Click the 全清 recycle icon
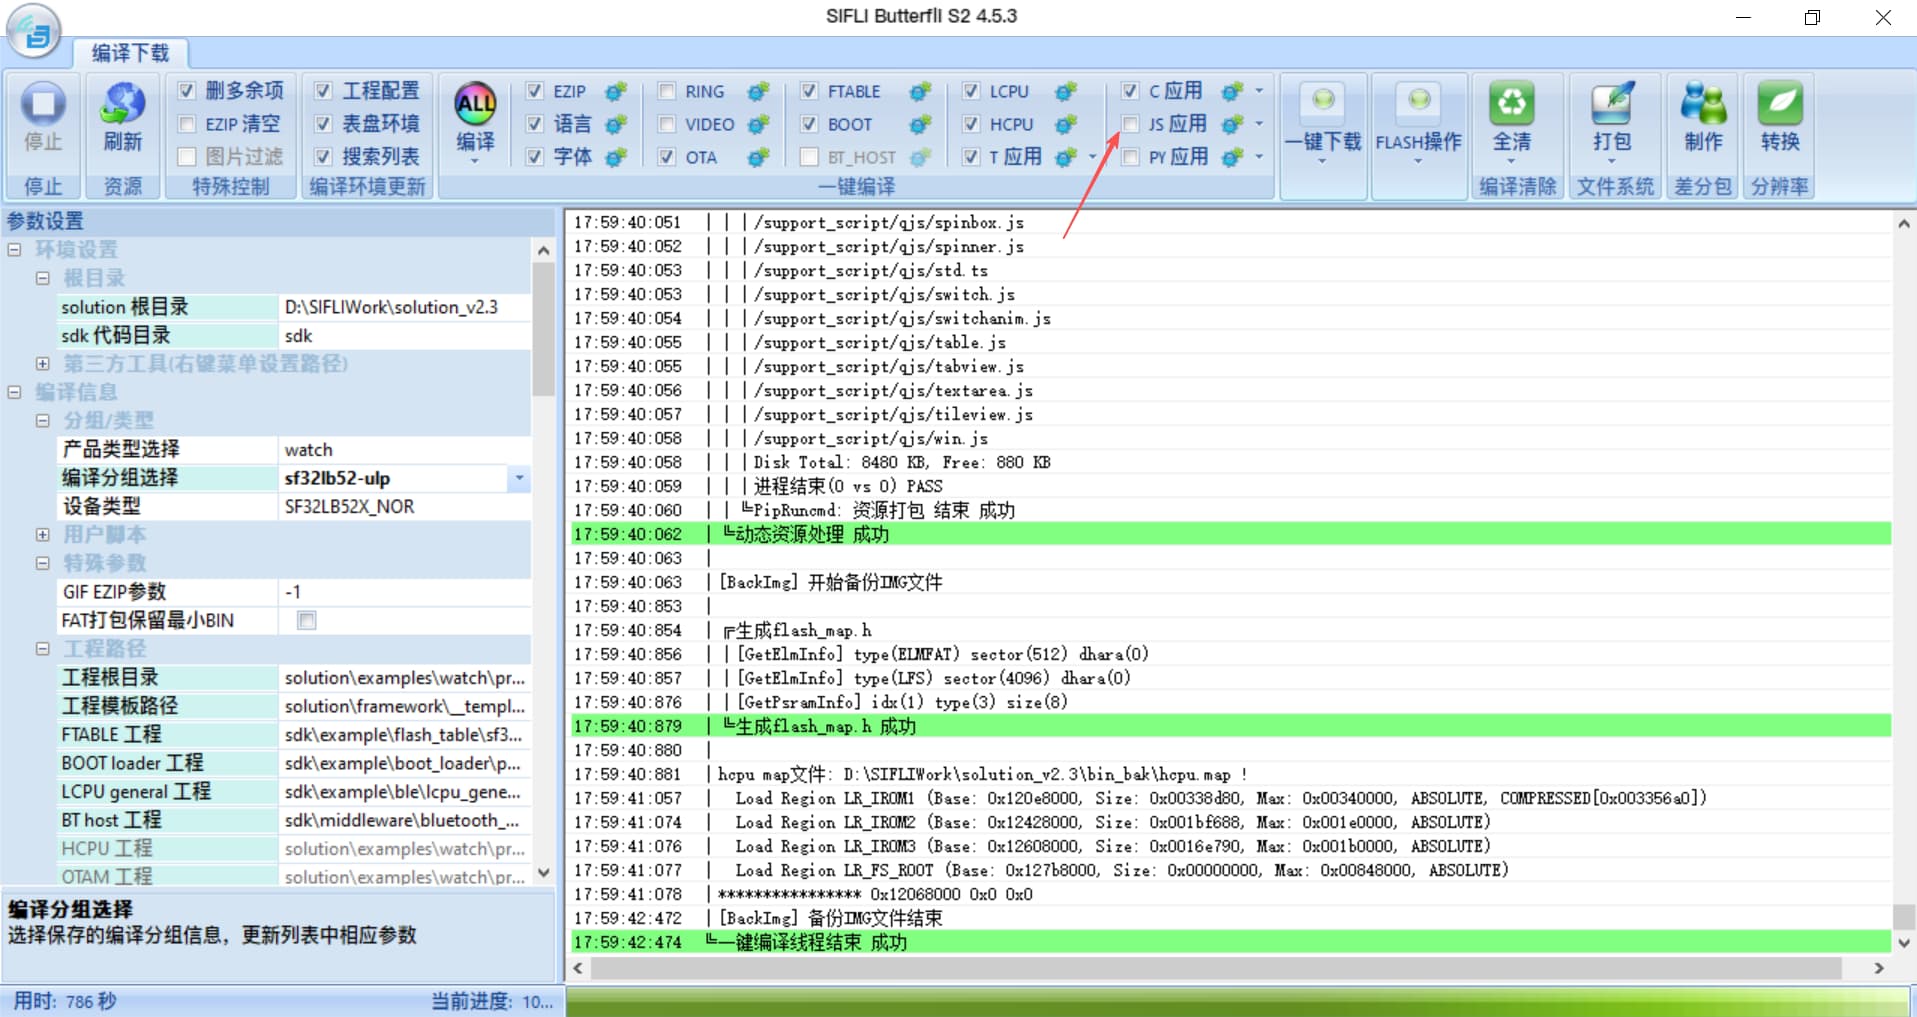 (1511, 104)
